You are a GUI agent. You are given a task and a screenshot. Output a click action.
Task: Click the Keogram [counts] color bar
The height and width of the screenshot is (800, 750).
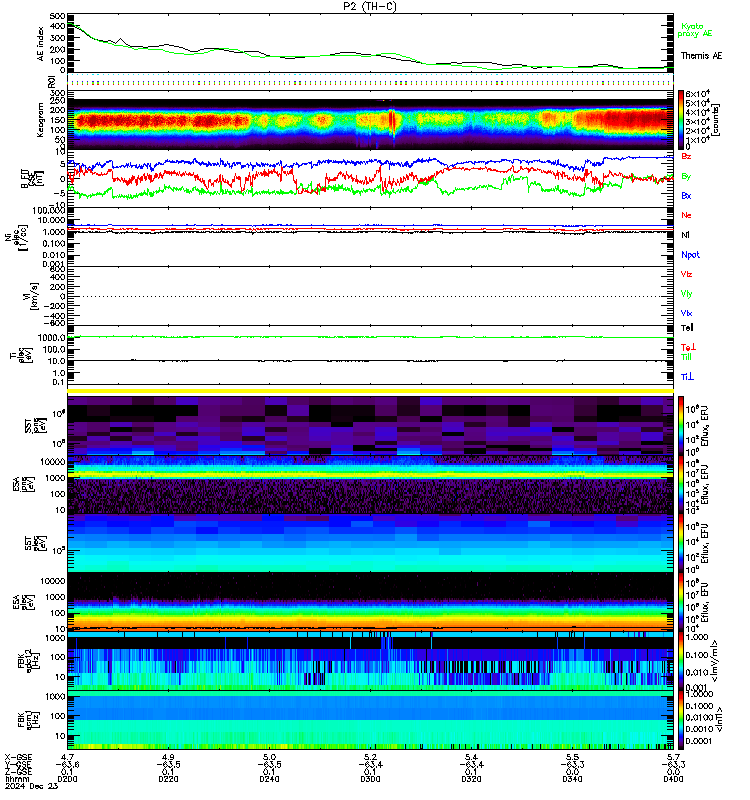pyautogui.click(x=681, y=120)
